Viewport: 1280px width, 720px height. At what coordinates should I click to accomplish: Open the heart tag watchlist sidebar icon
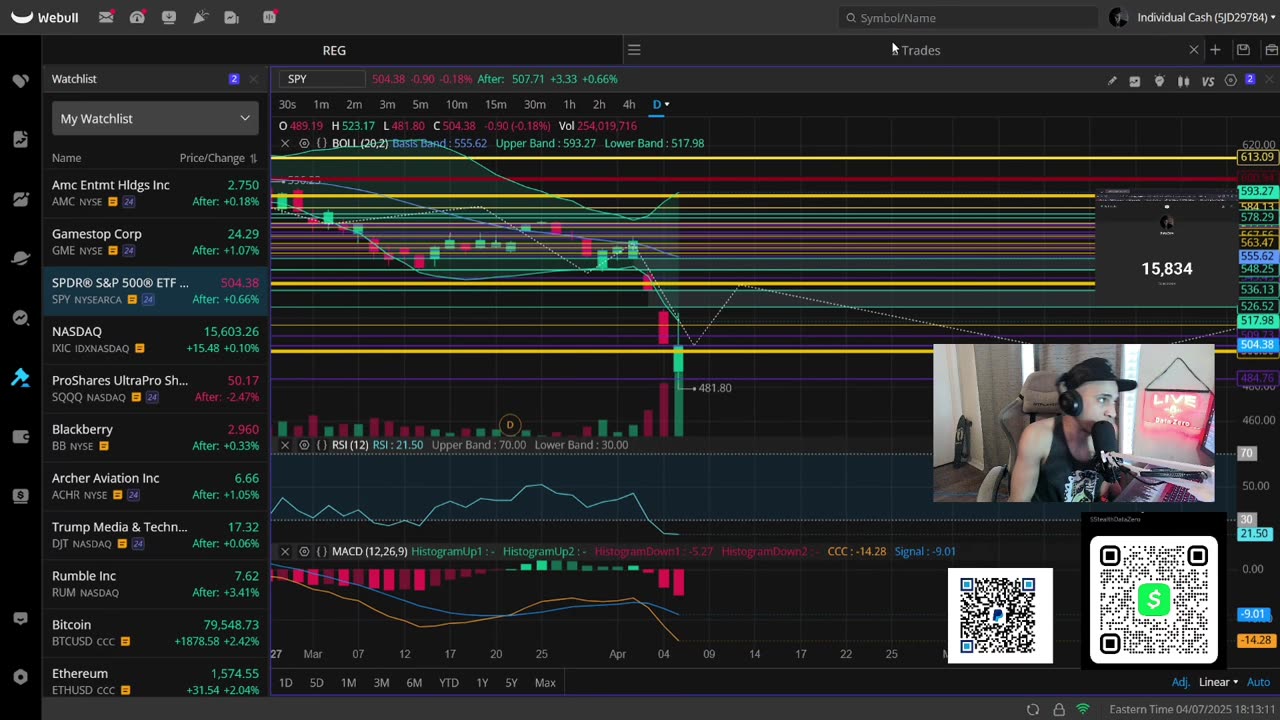click(x=20, y=80)
